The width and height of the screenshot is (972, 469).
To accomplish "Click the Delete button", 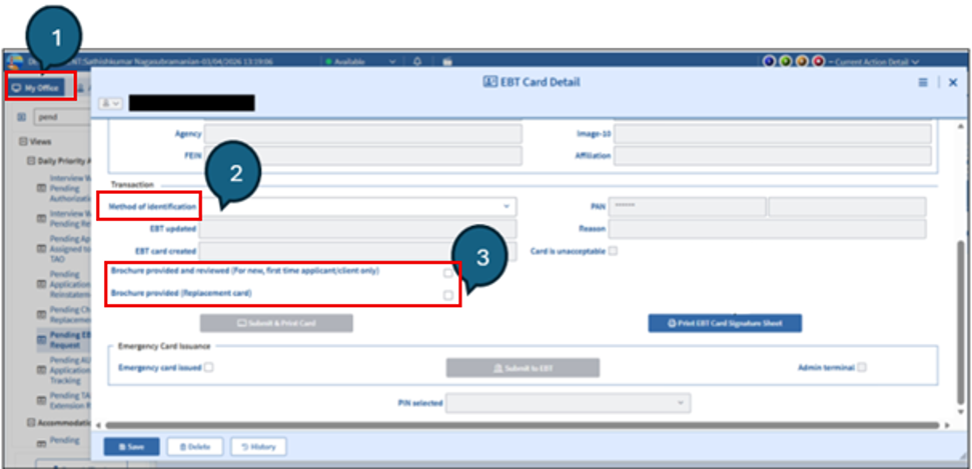I will [195, 447].
